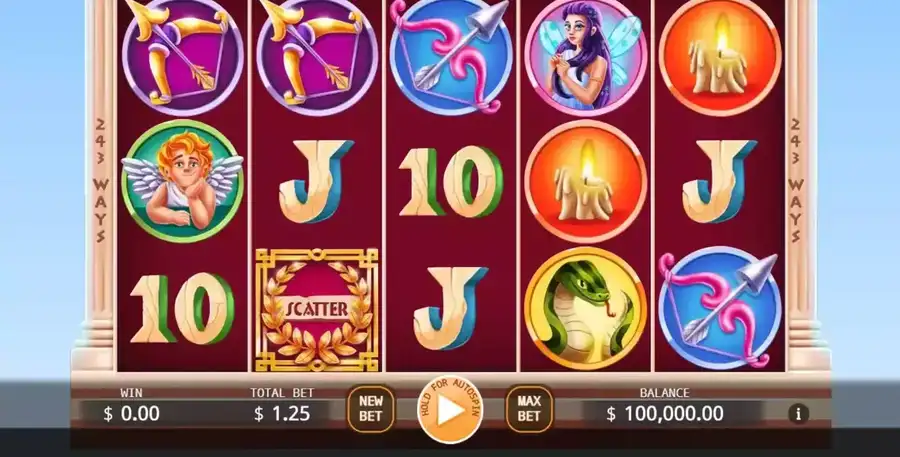Image resolution: width=900 pixels, height=457 pixels.
Task: Click the Balance amount display
Action: pos(666,413)
